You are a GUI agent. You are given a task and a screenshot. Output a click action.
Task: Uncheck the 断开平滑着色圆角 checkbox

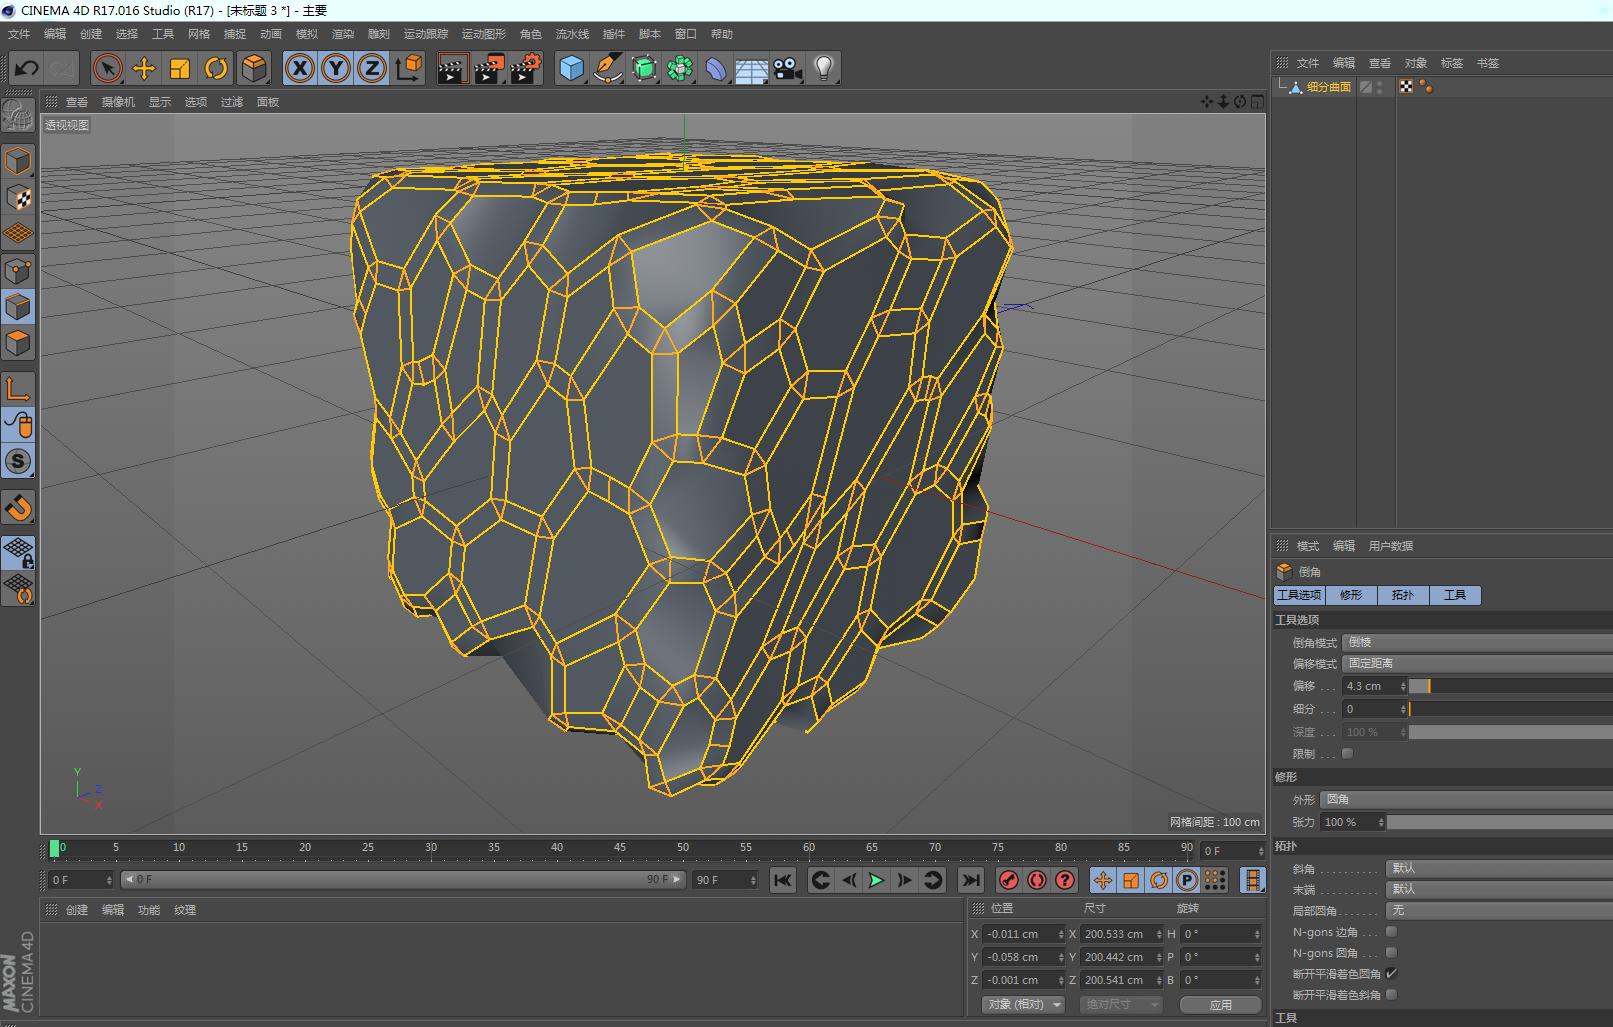tap(1392, 973)
